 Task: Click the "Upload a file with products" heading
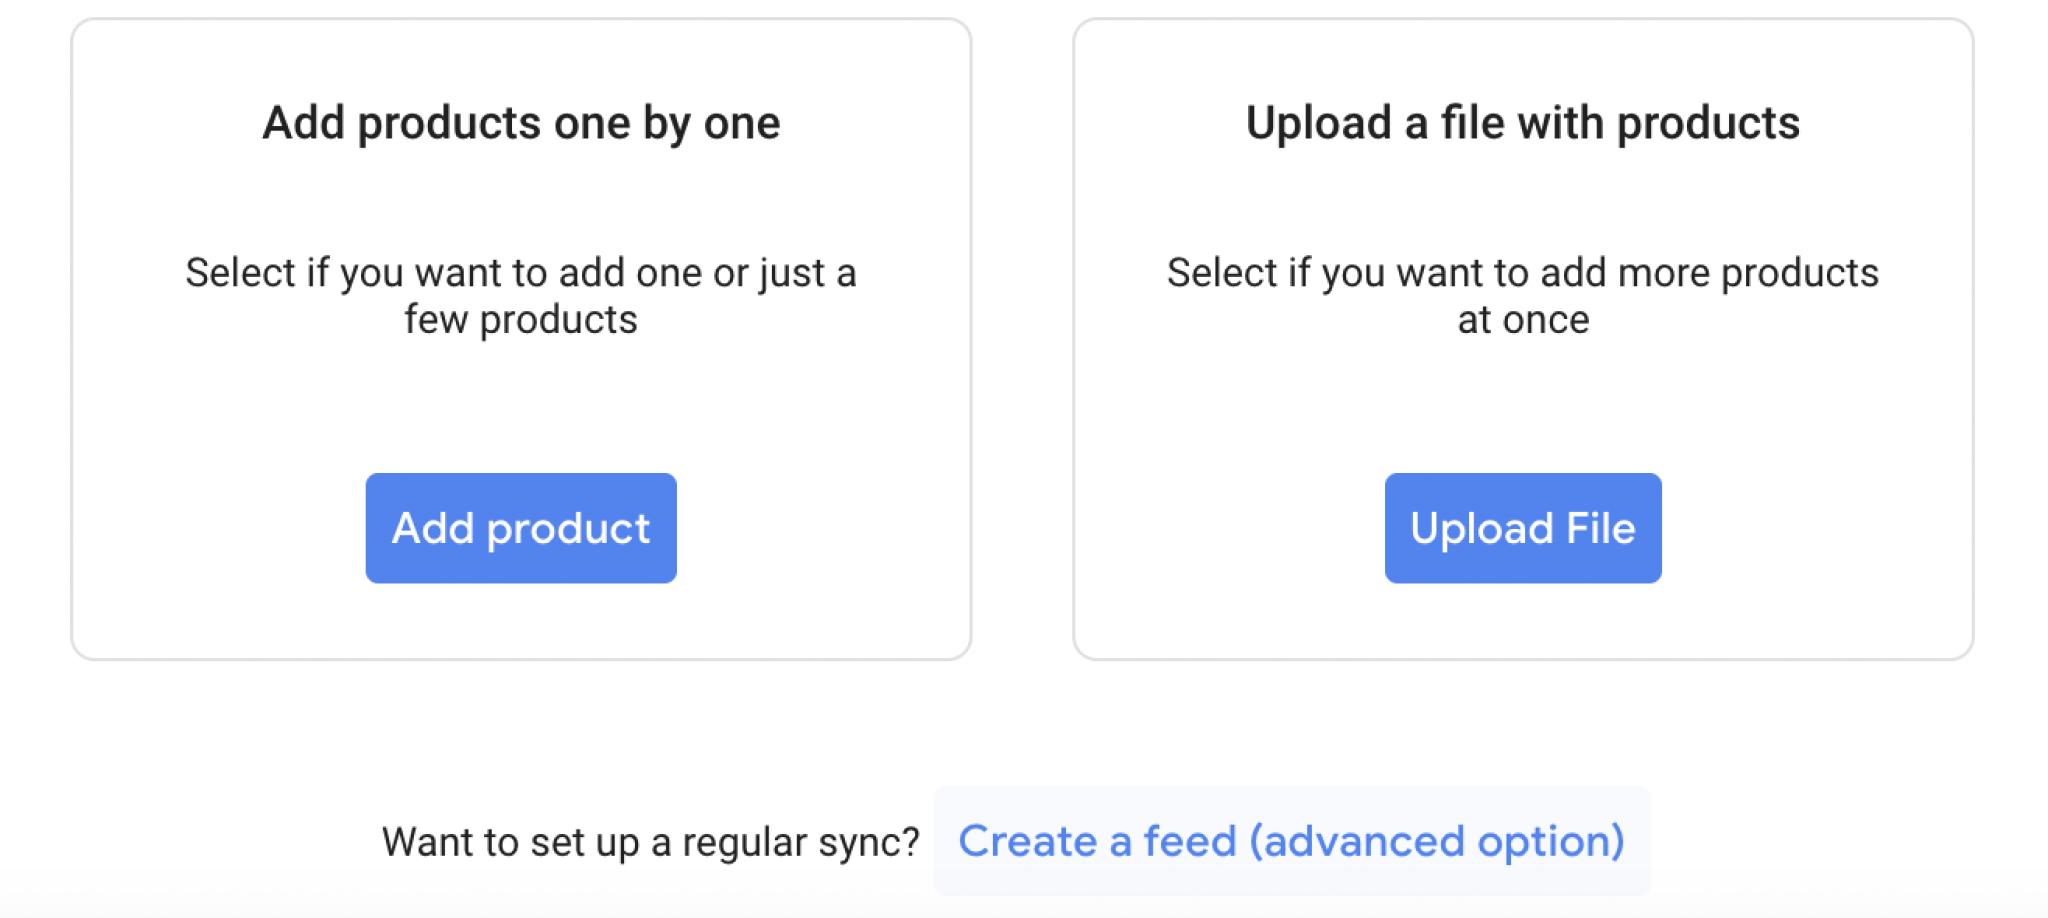coord(1522,123)
